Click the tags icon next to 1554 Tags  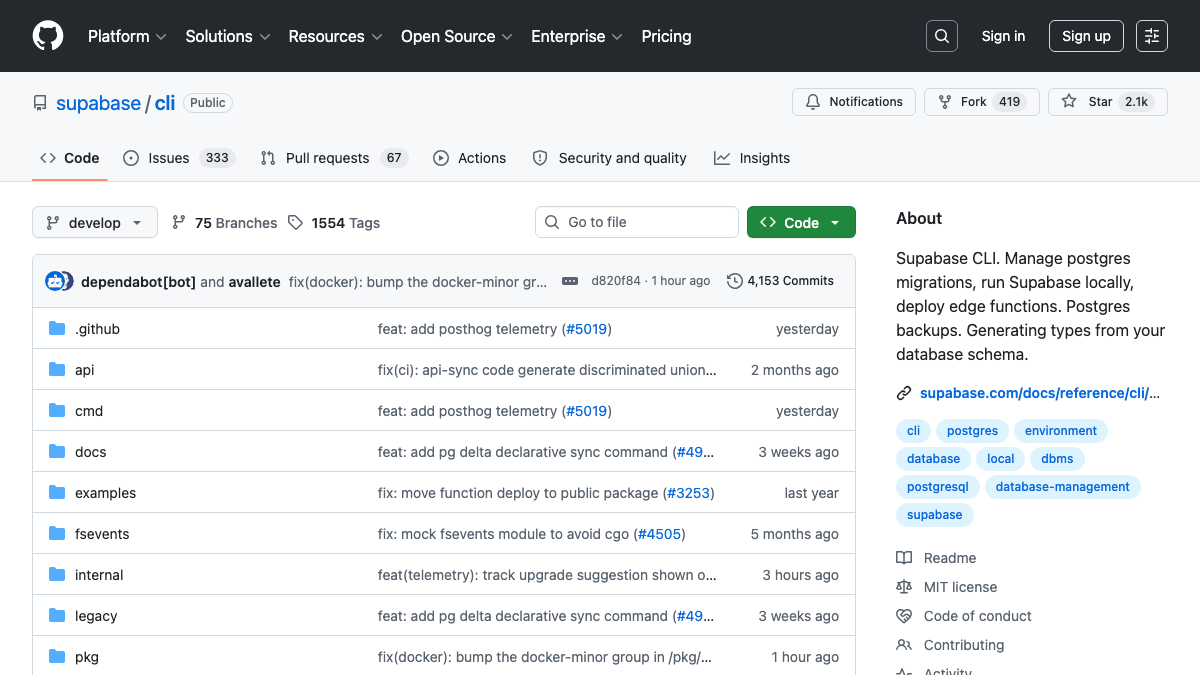(x=296, y=223)
